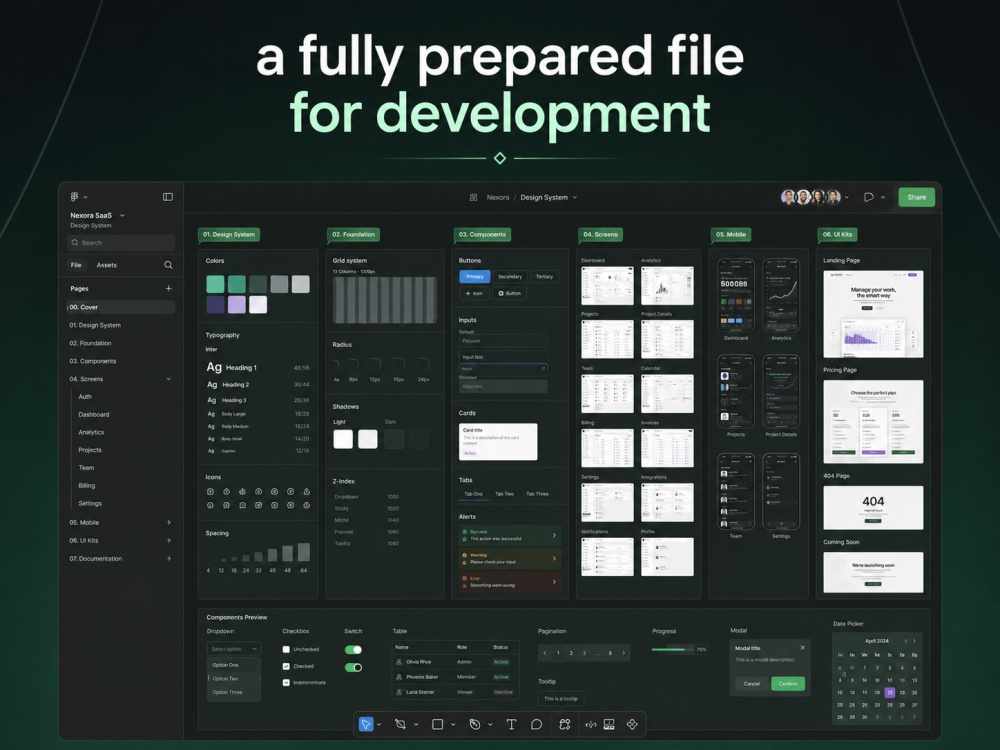This screenshot has width=1000, height=750.
Task: Click the Tertiary button sample
Action: click(x=544, y=276)
